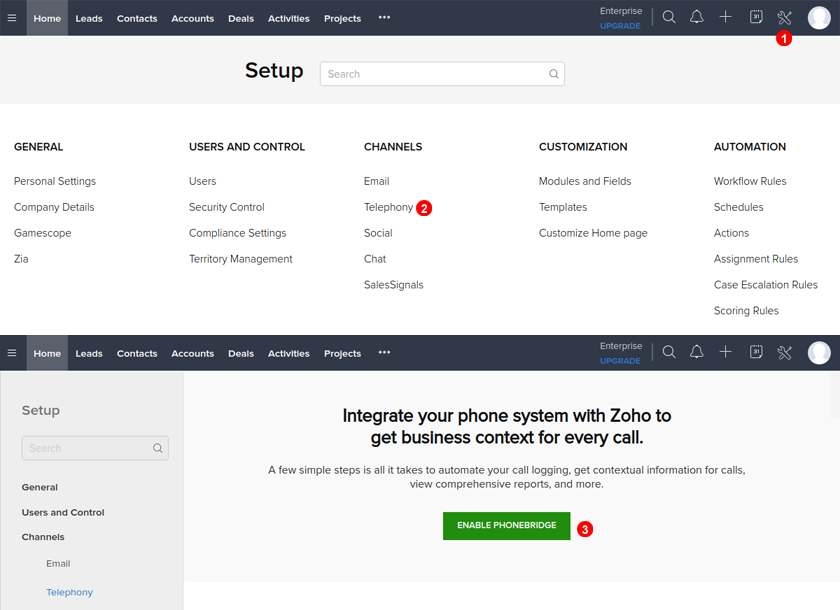Click magnifier inside main Setup search box
The image size is (840, 610).
[x=554, y=74]
